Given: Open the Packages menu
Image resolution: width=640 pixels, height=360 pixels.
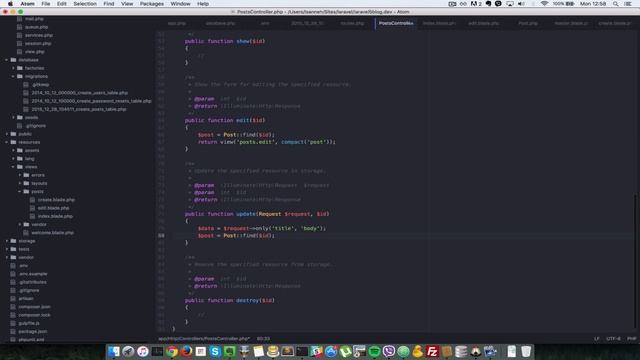Looking at the screenshot, I should tap(152, 4).
